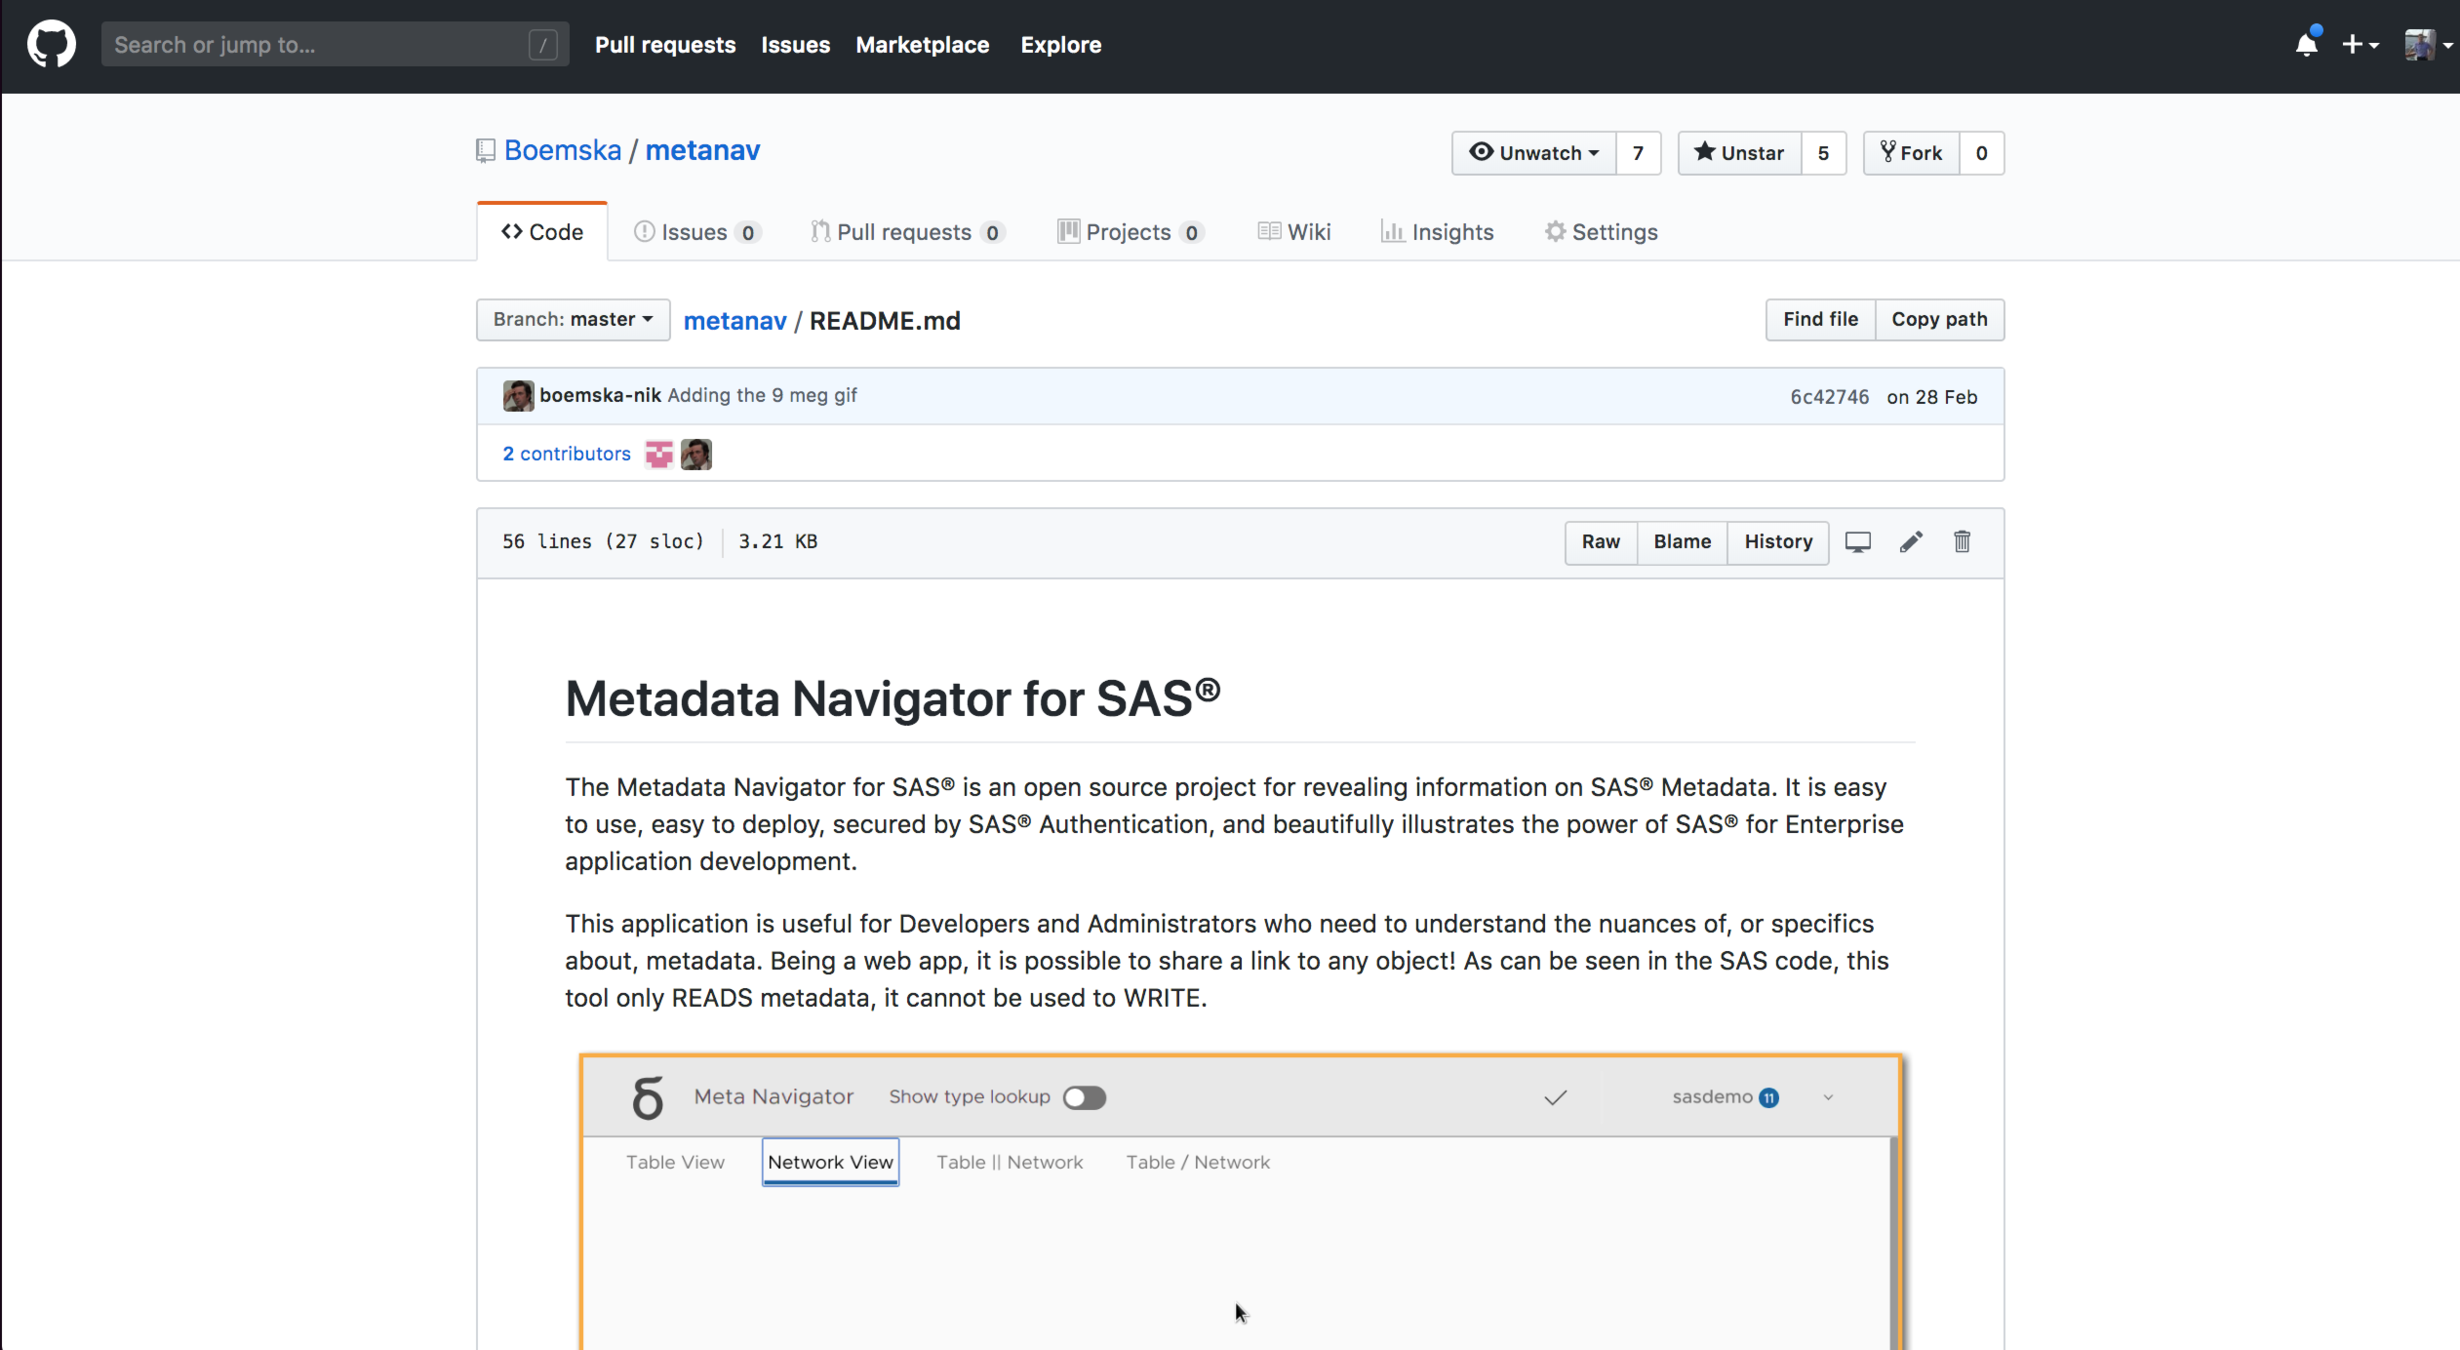Click the Raw button
Screen dimensions: 2460x1350
[1600, 542]
